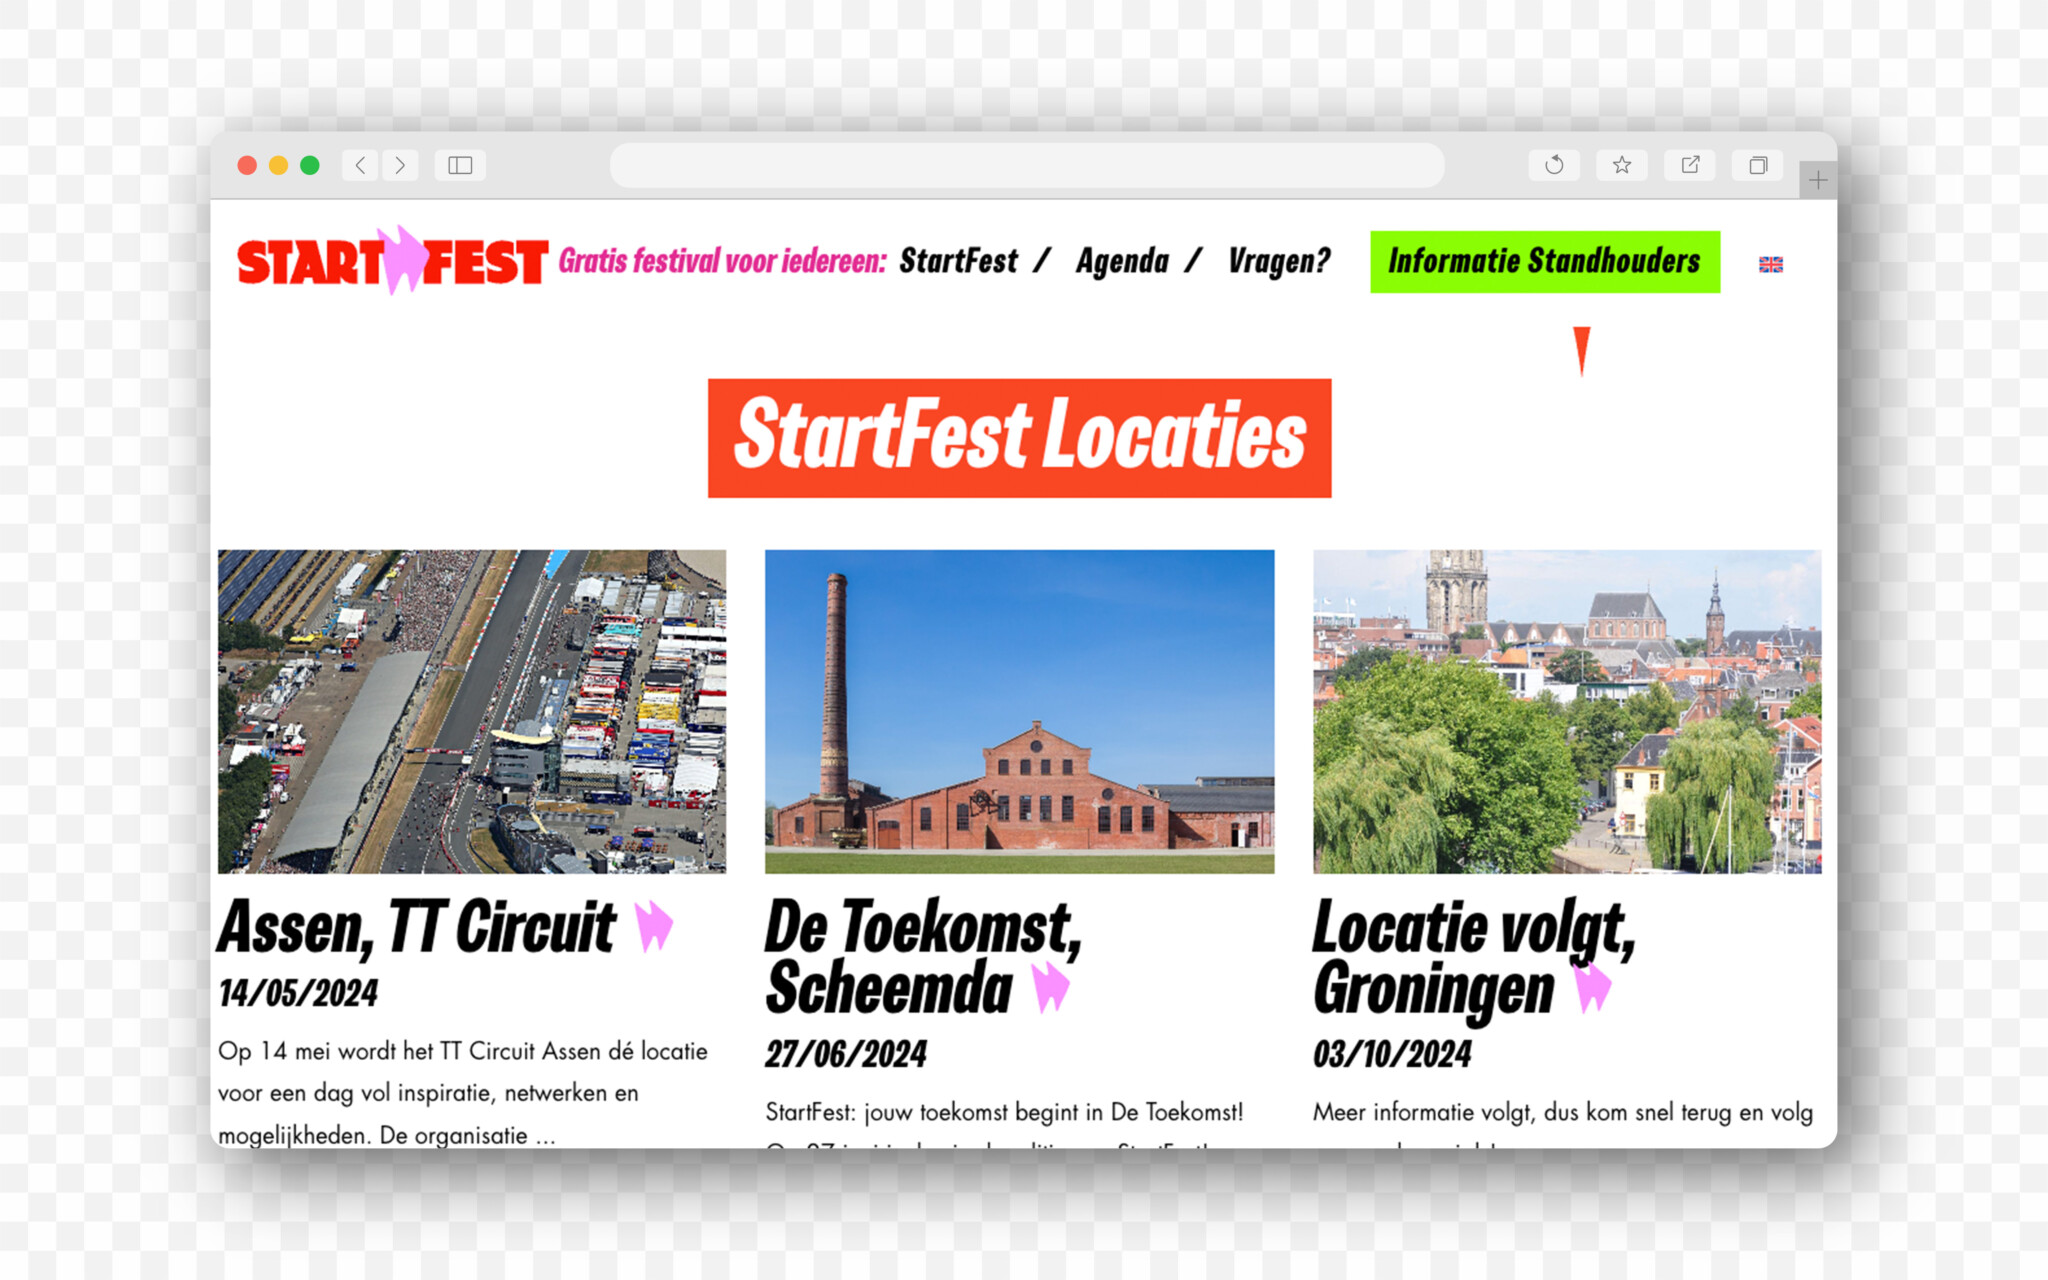This screenshot has height=1280, width=2048.
Task: Click the StartFest logo
Action: pos(392,262)
